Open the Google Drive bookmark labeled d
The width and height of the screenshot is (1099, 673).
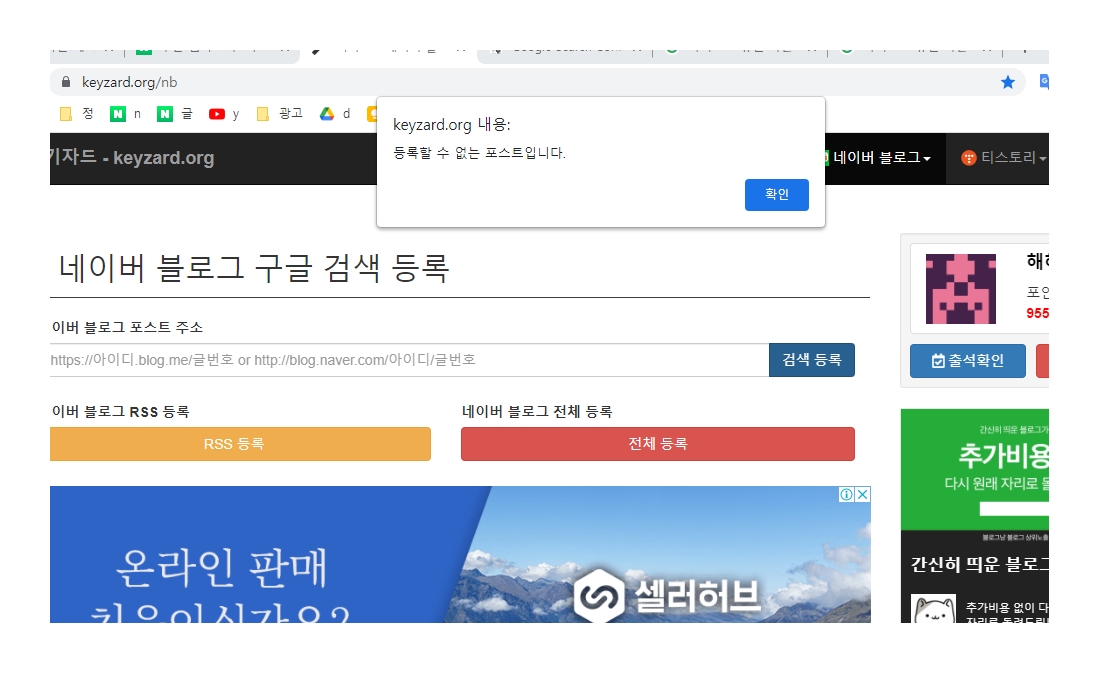tap(335, 114)
